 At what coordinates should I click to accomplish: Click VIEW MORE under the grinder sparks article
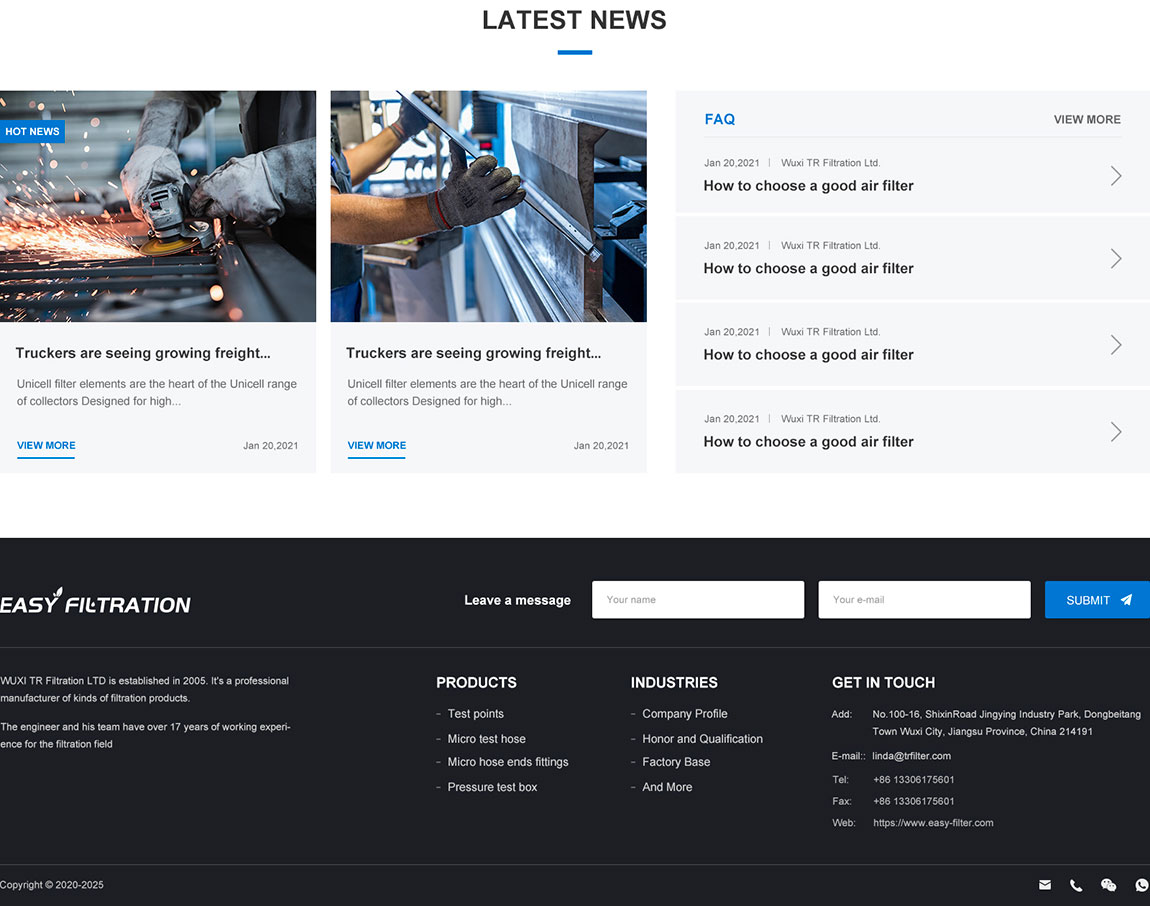46,446
